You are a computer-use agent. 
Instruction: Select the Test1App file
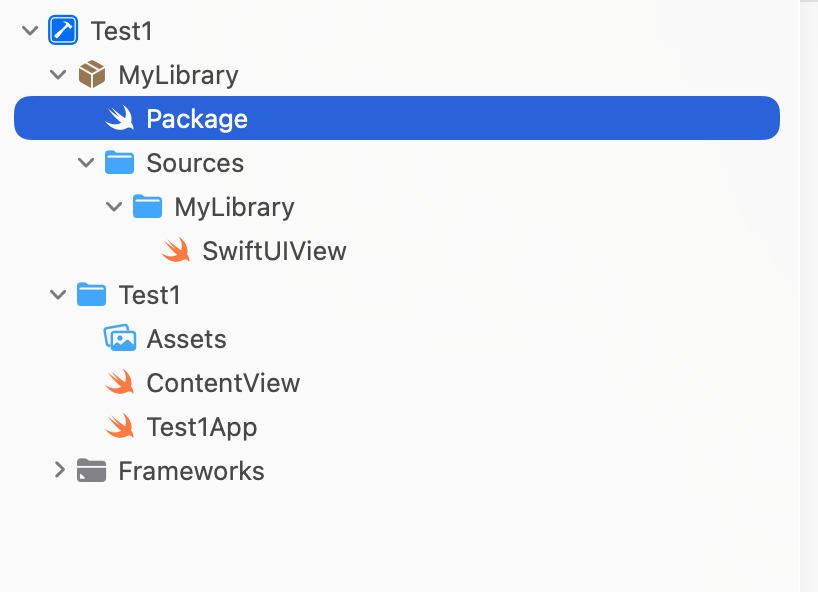pyautogui.click(x=202, y=427)
